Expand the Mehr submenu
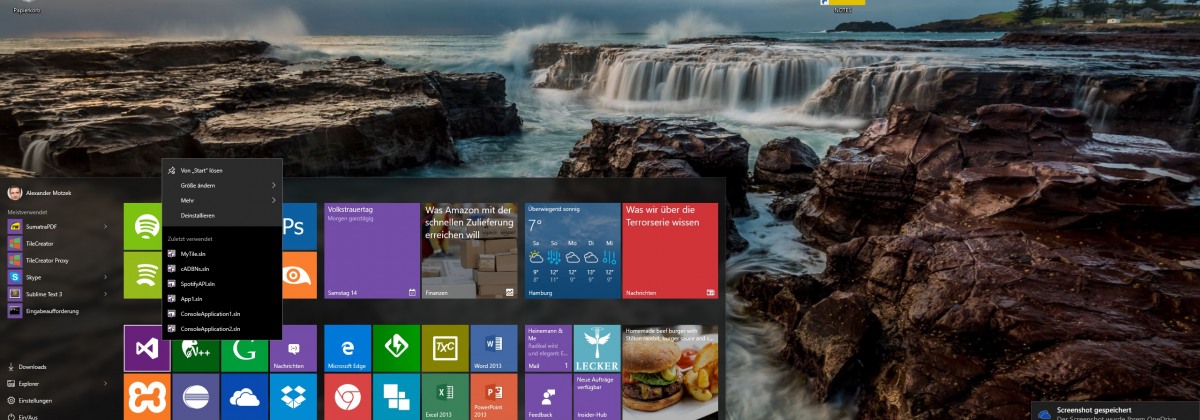This screenshot has width=1200, height=420. click(x=222, y=200)
